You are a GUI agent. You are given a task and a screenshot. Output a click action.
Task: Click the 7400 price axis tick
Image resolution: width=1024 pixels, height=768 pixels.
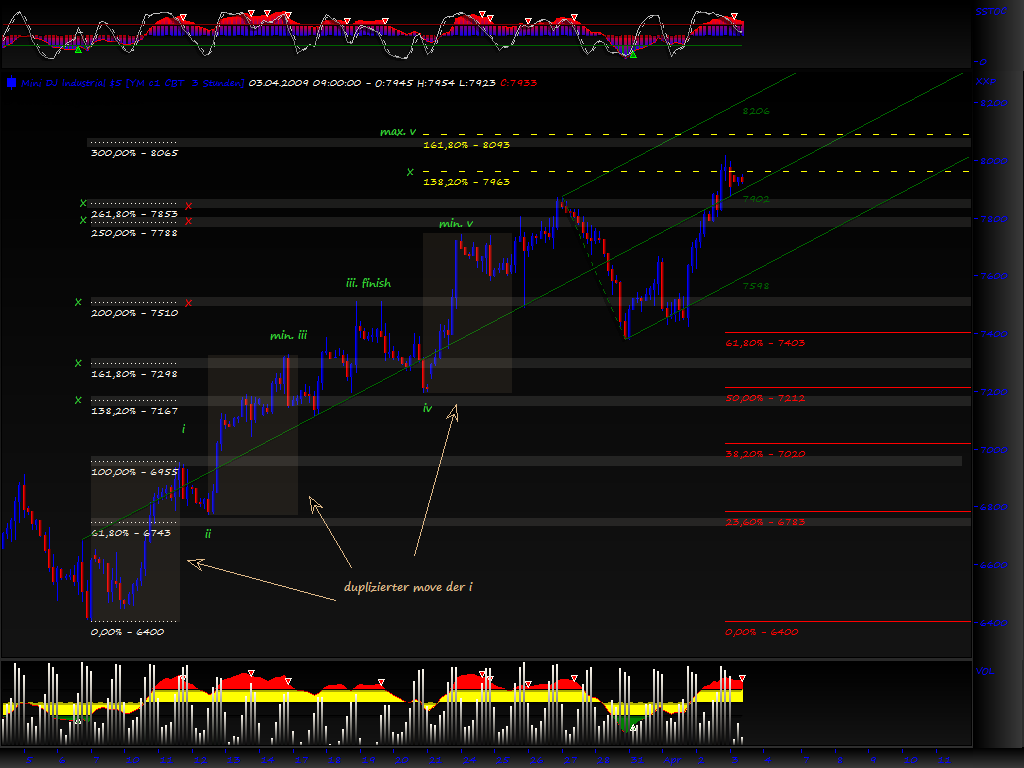[x=993, y=334]
